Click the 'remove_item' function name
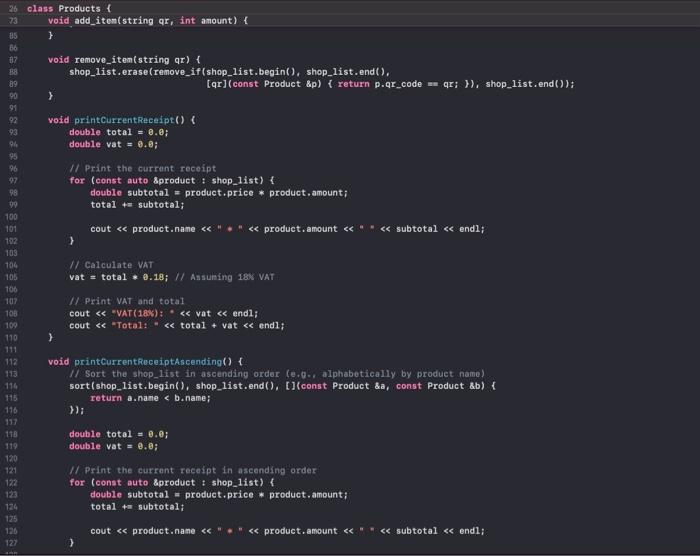 (103, 60)
